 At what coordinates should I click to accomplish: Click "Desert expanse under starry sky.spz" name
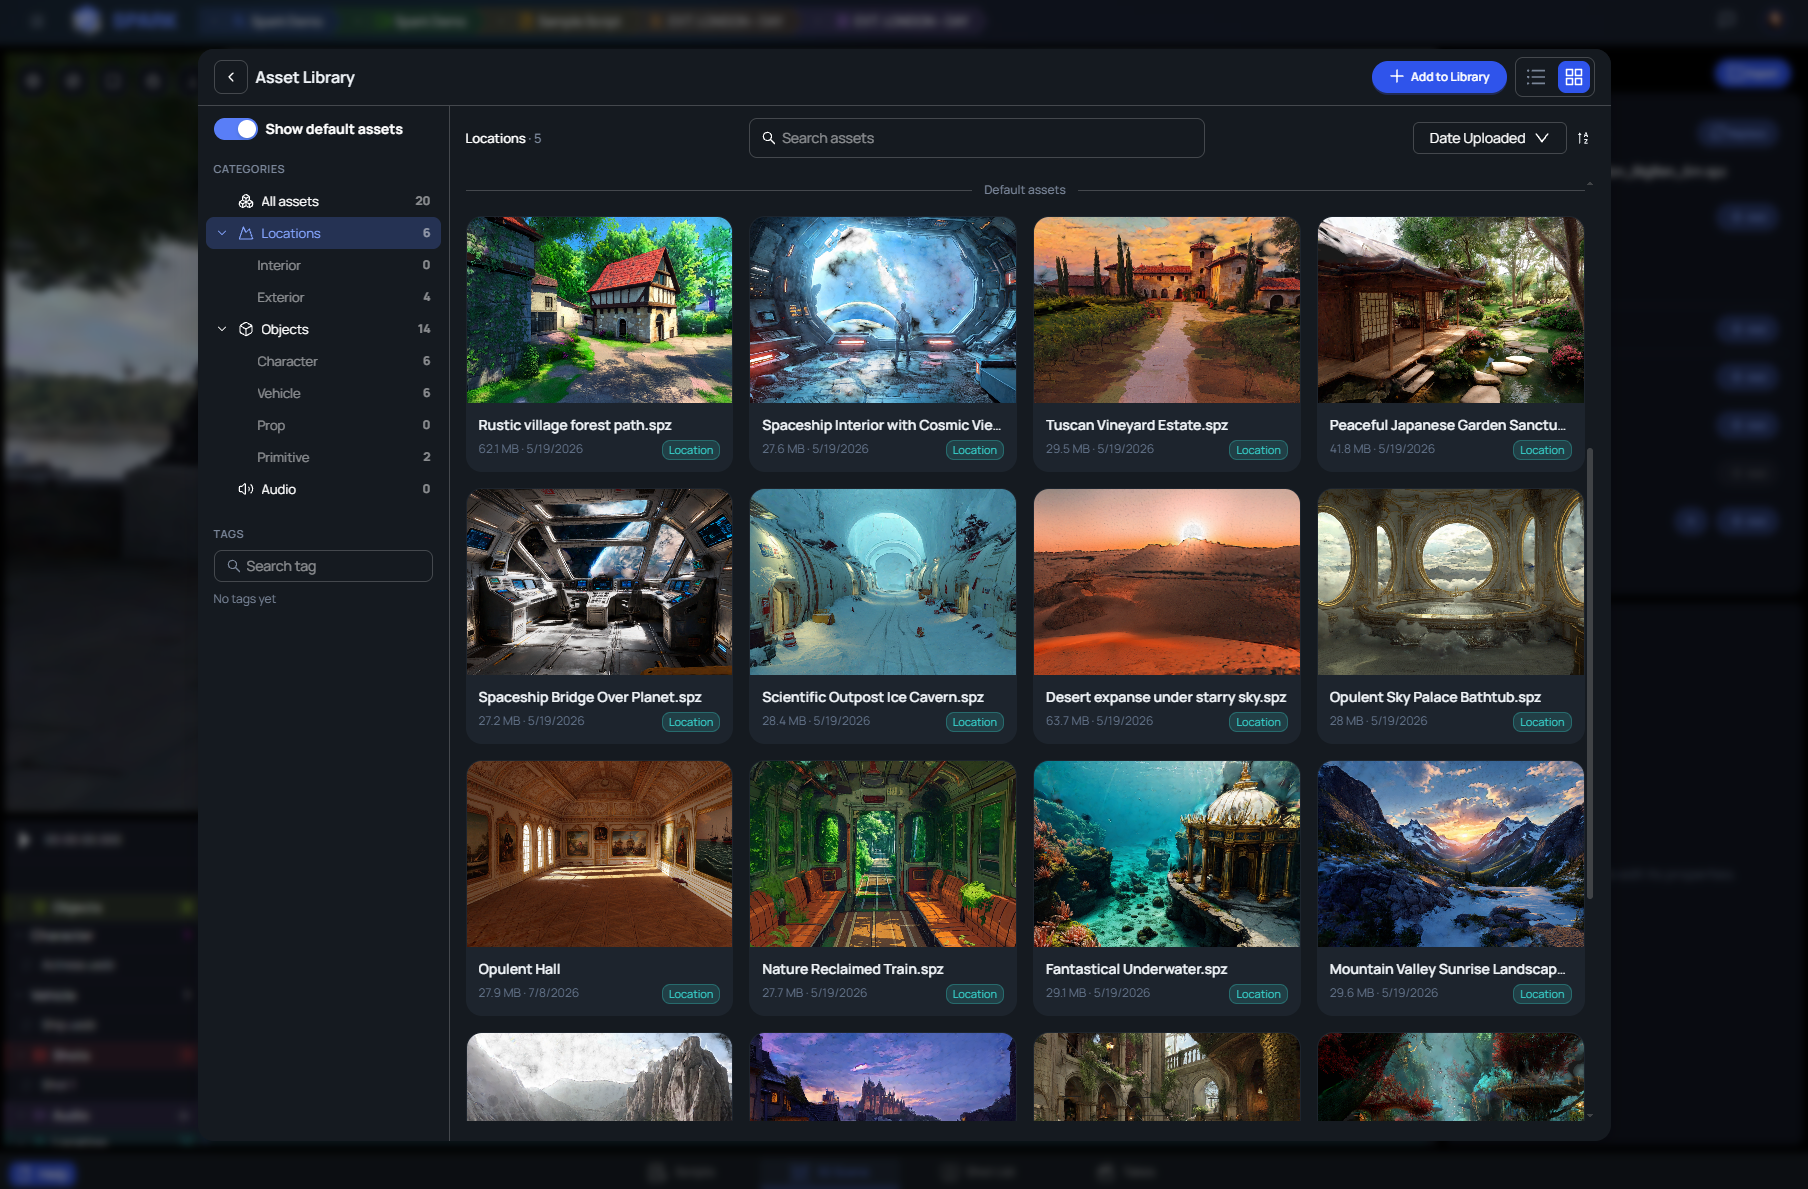[1165, 697]
